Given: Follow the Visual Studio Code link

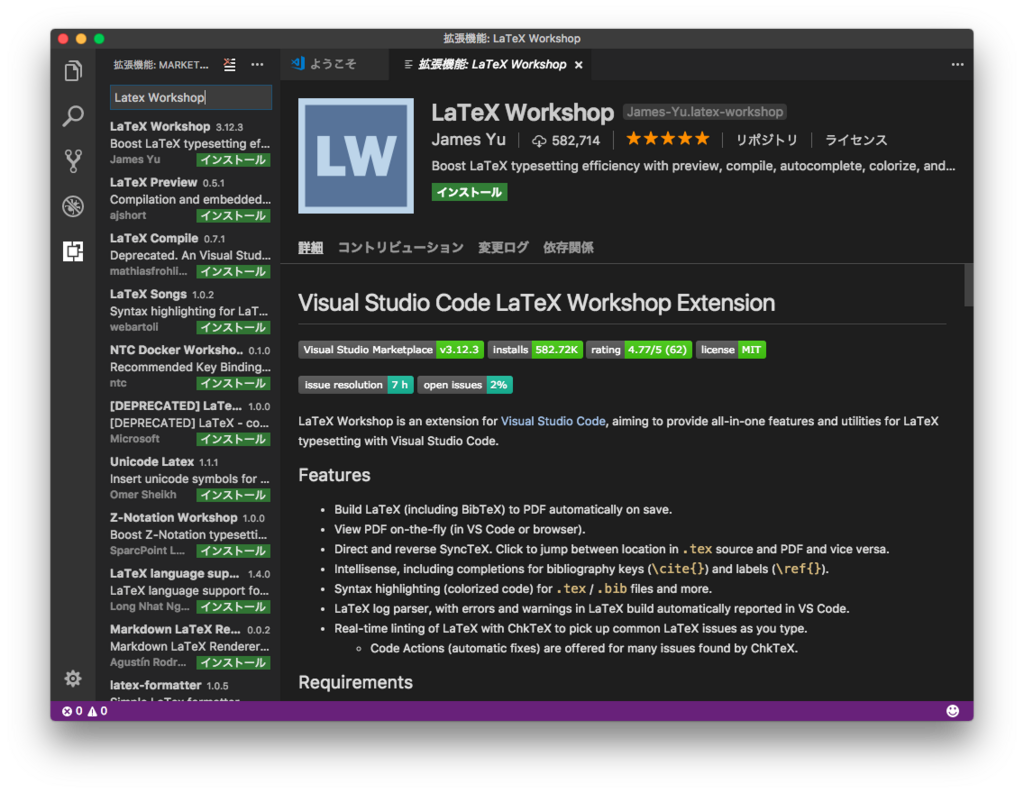Looking at the screenshot, I should pyautogui.click(x=553, y=421).
